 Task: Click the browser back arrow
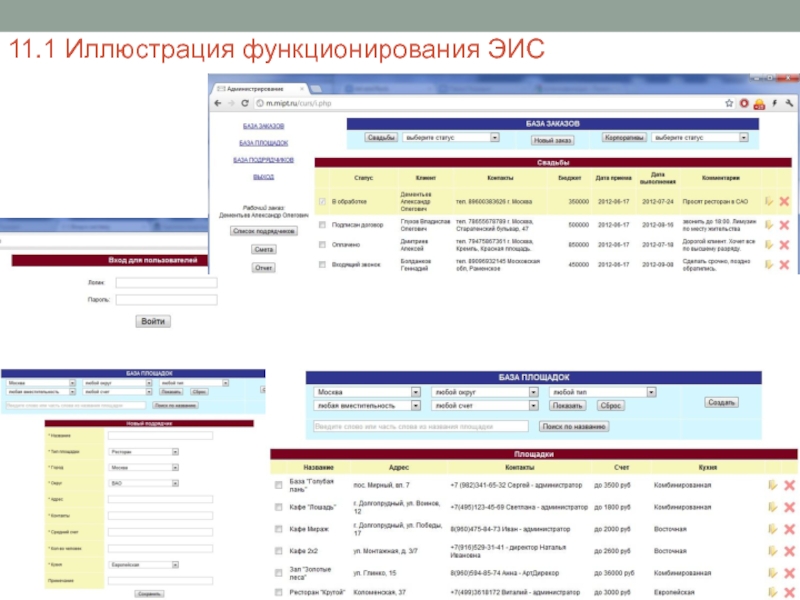tap(217, 103)
